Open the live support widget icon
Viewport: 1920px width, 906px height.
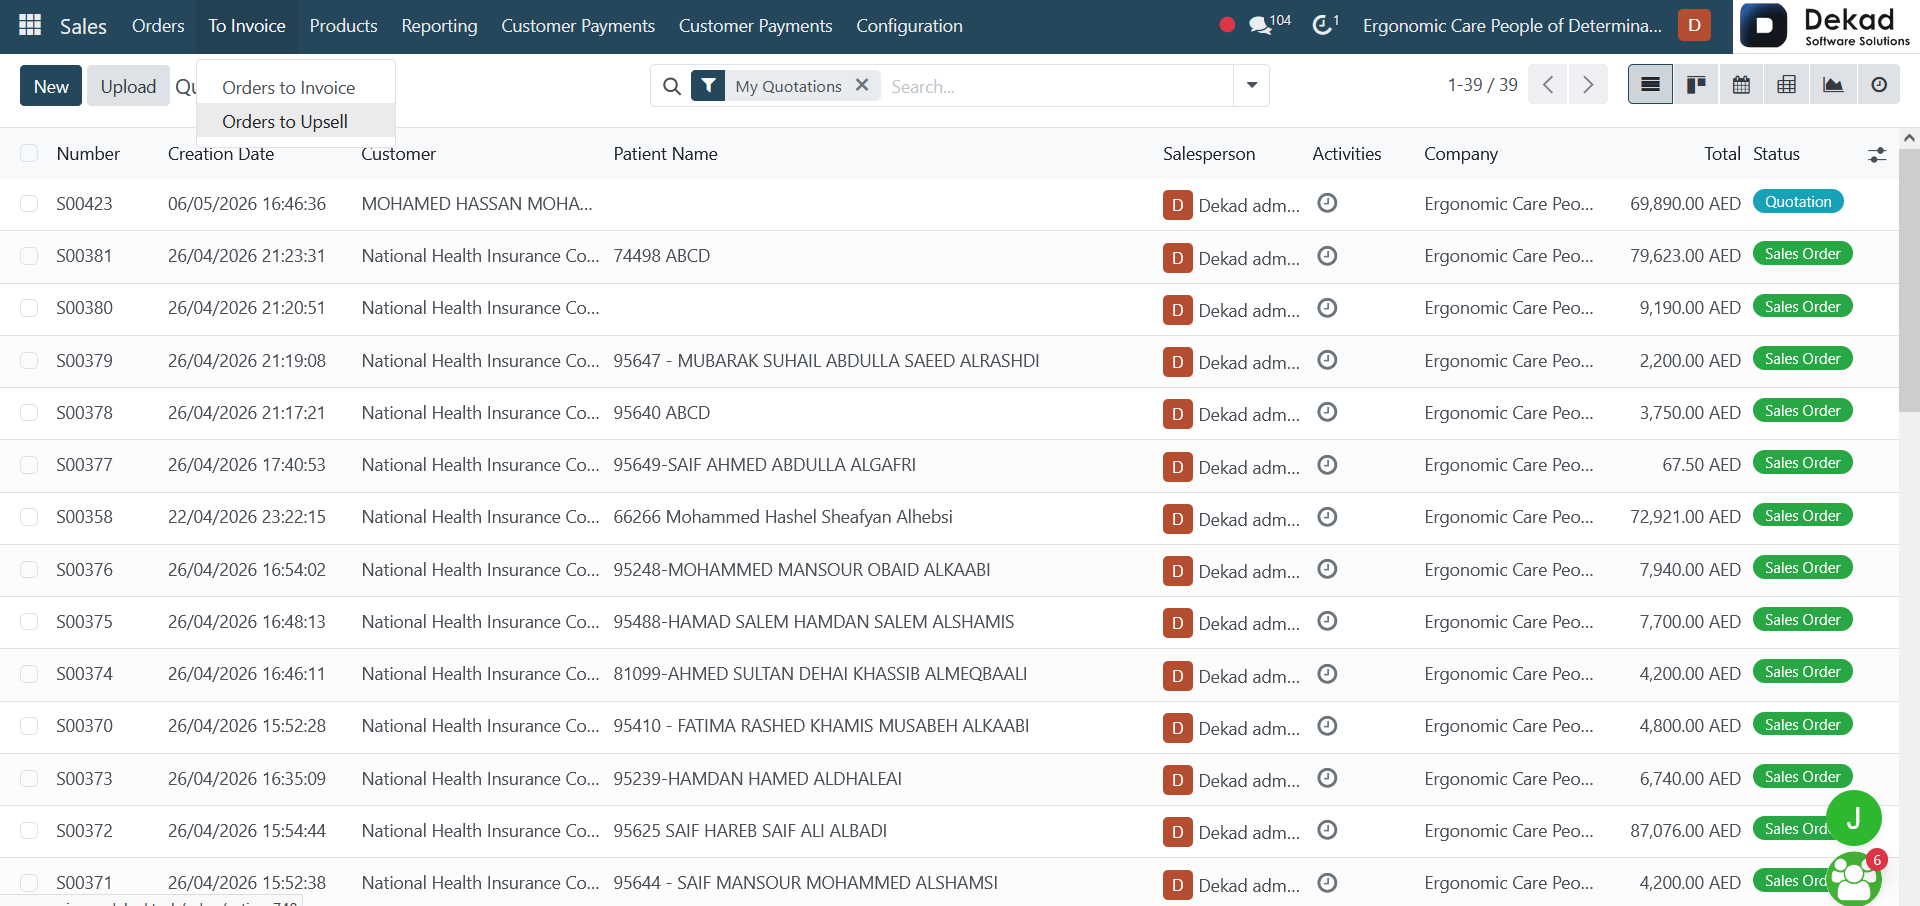[x=1854, y=880]
